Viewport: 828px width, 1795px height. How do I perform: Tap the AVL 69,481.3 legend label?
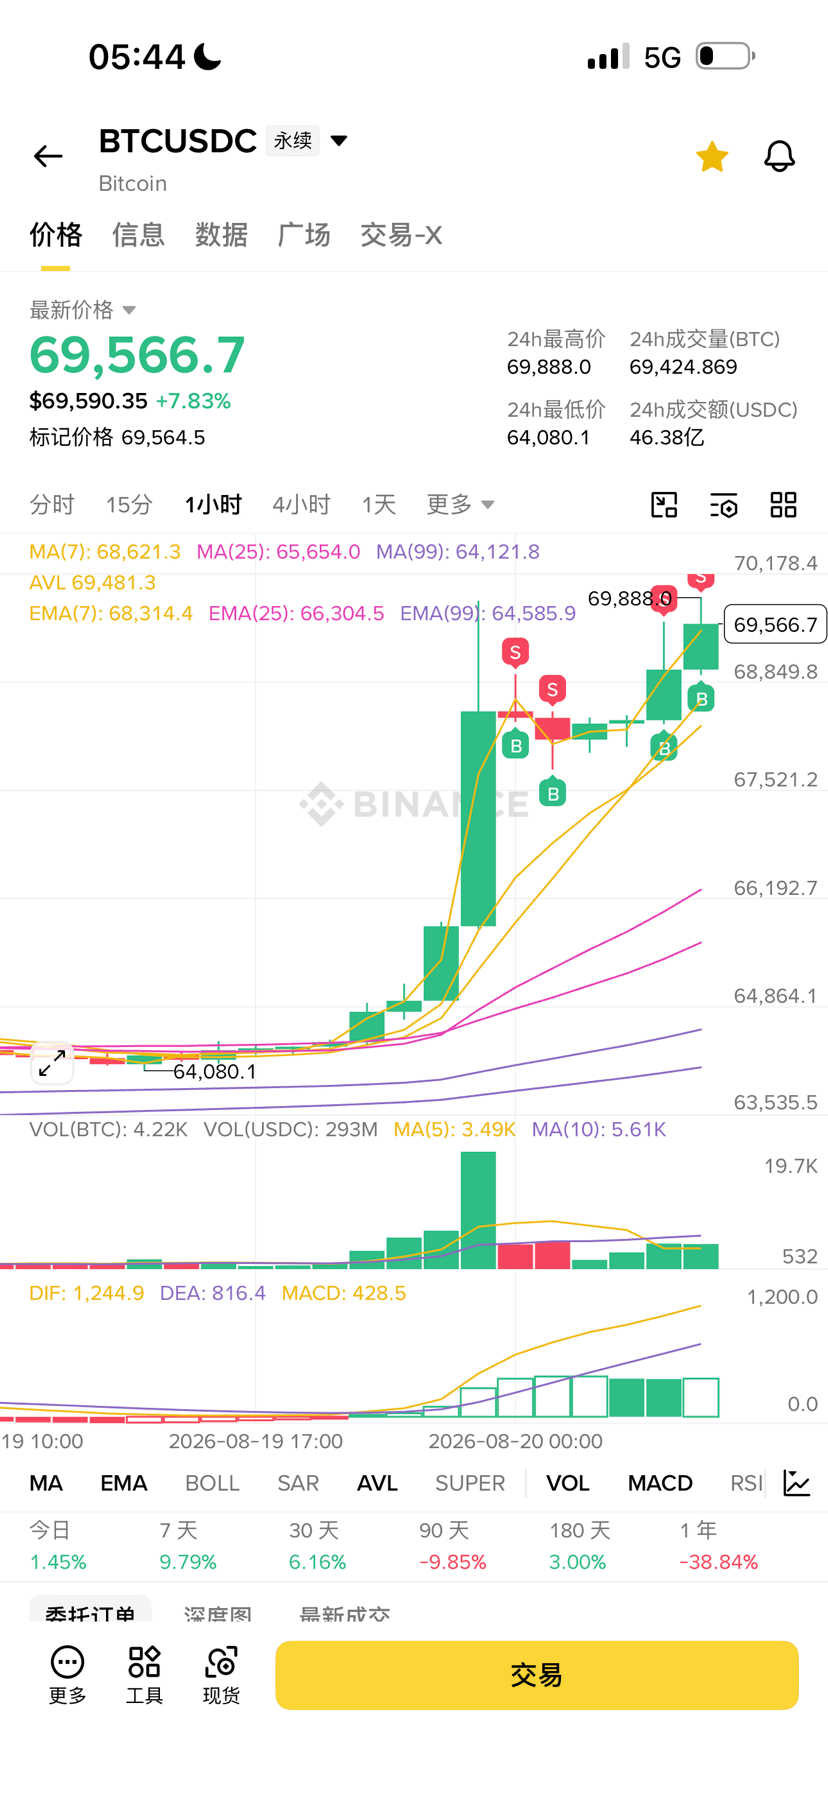[x=92, y=582]
